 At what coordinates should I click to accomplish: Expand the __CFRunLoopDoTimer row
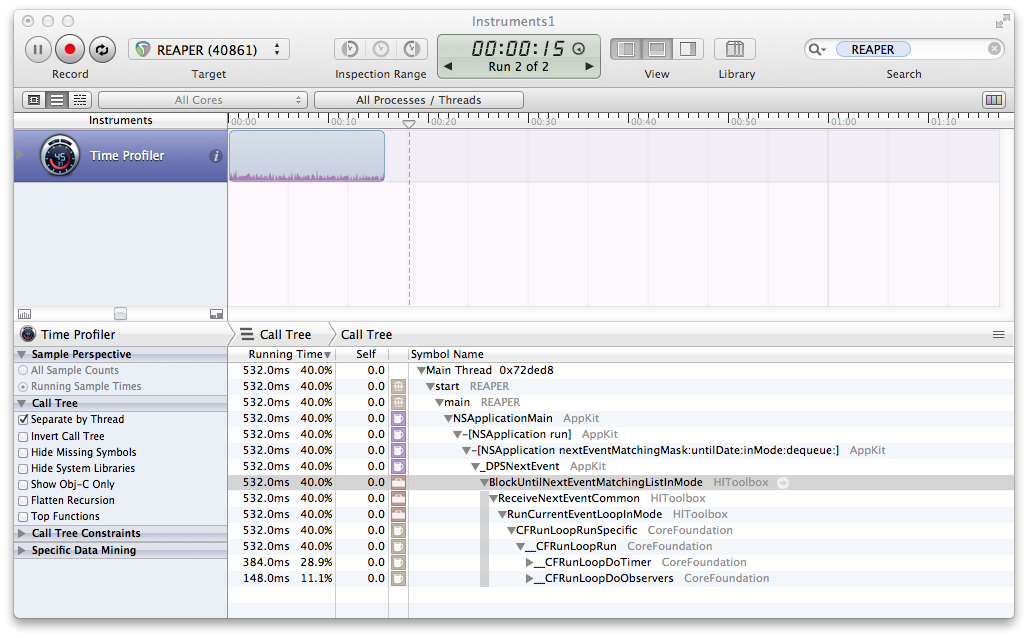point(530,563)
